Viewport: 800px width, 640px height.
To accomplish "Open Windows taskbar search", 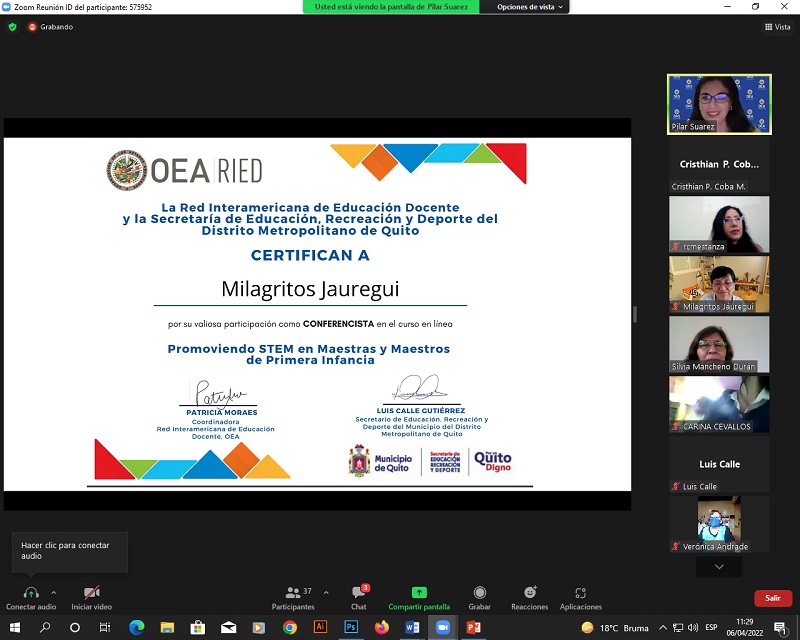I will 45,627.
